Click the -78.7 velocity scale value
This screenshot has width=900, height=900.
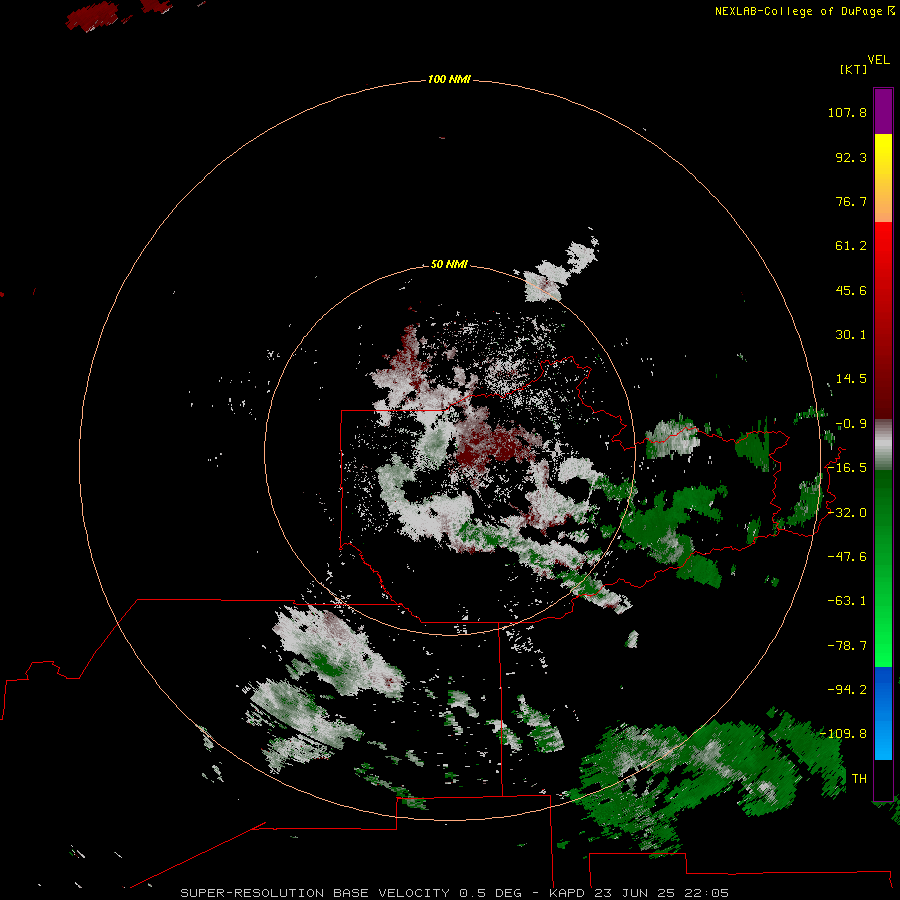pos(847,646)
